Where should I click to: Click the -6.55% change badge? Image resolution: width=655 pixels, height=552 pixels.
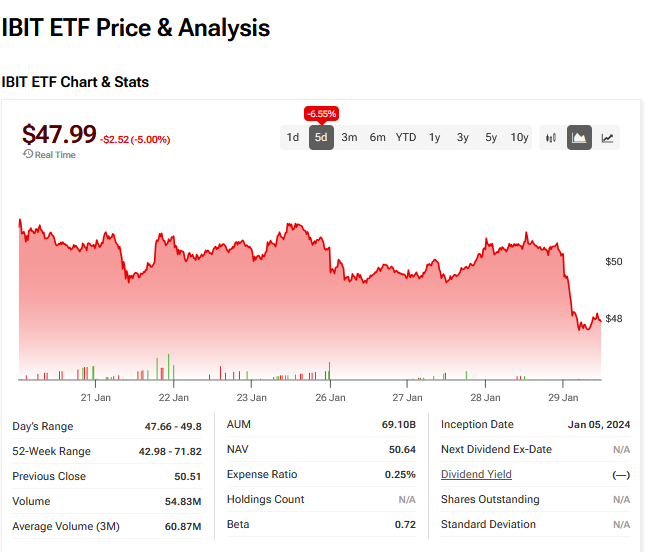click(322, 114)
